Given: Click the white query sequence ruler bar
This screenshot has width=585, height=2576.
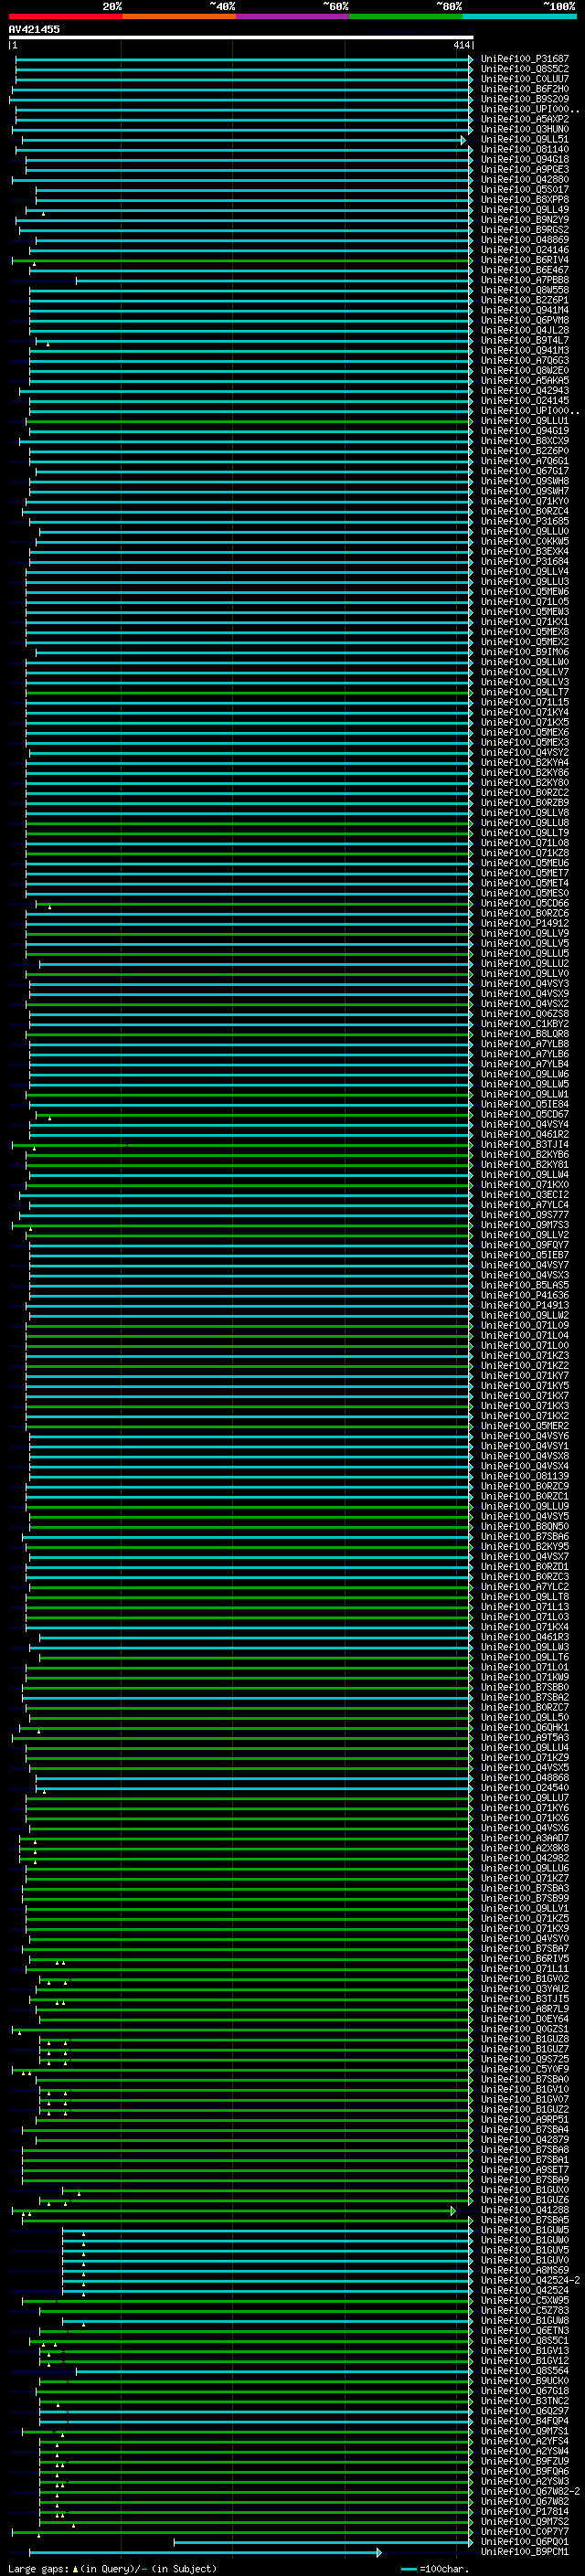Looking at the screenshot, I should point(240,38).
